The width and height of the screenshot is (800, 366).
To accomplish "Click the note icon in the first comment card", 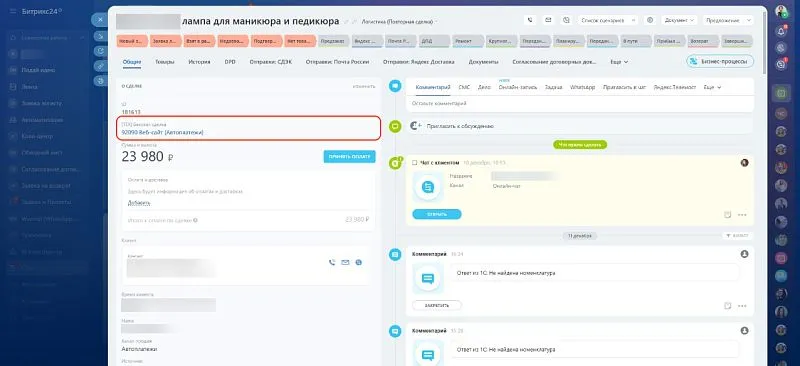I will point(728,306).
